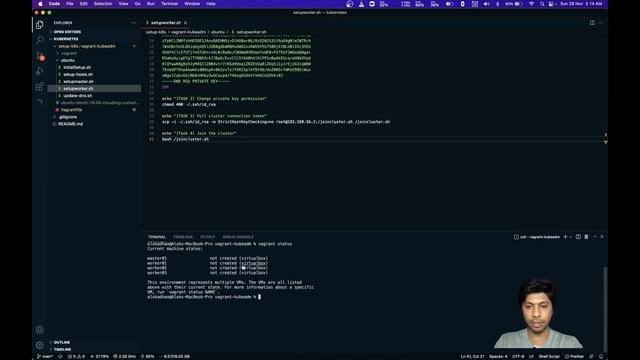Open initialSetup.sh in the explorer
Image resolution: width=640 pixels, height=360 pixels.
[77, 67]
